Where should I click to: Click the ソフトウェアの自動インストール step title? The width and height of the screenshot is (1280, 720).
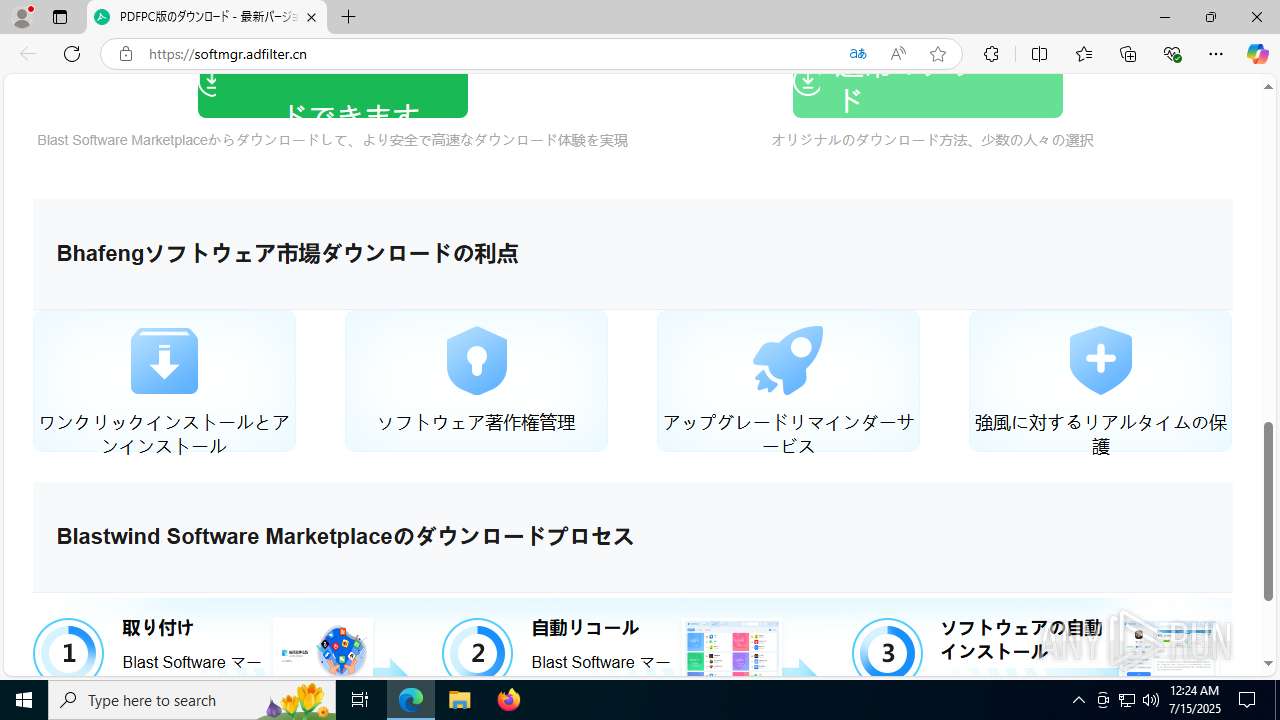pyautogui.click(x=1021, y=640)
